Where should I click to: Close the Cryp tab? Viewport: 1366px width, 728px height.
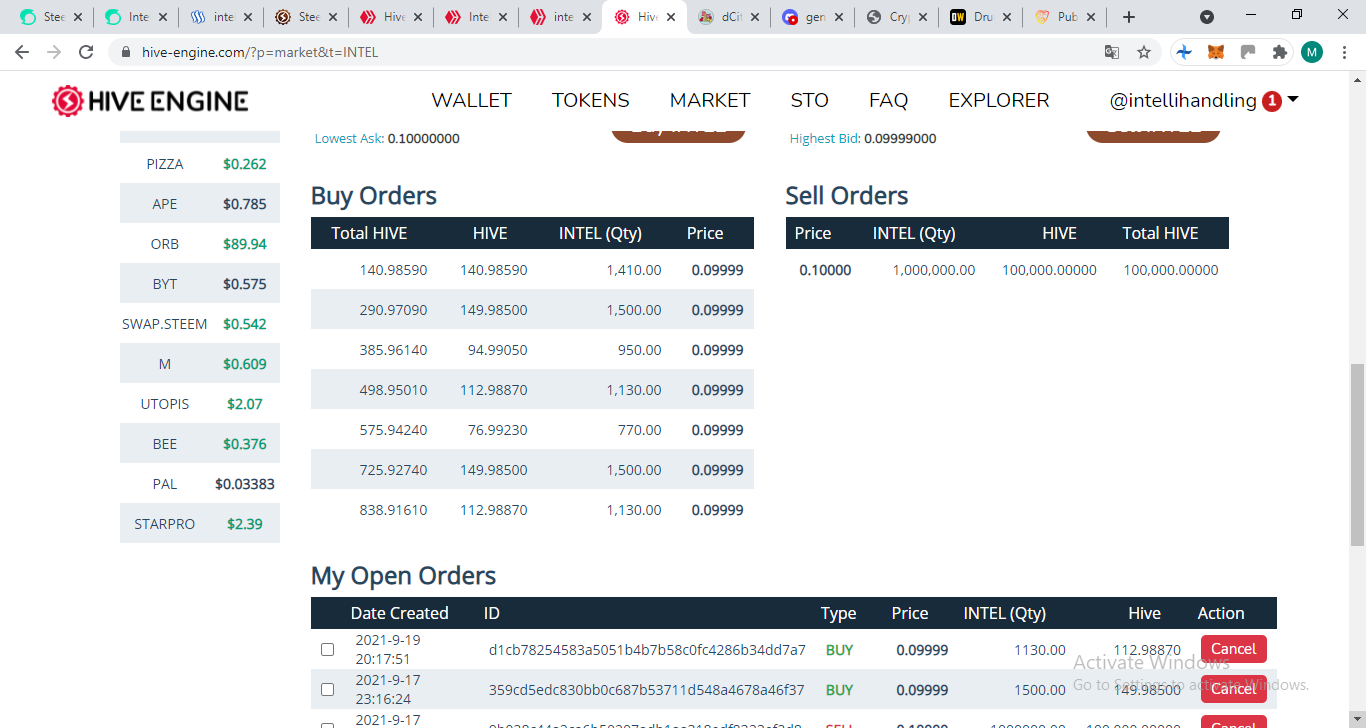click(923, 17)
